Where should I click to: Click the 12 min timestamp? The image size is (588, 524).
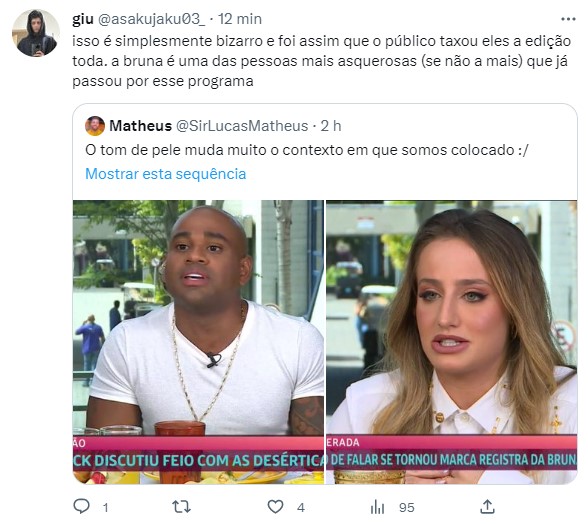pos(240,19)
